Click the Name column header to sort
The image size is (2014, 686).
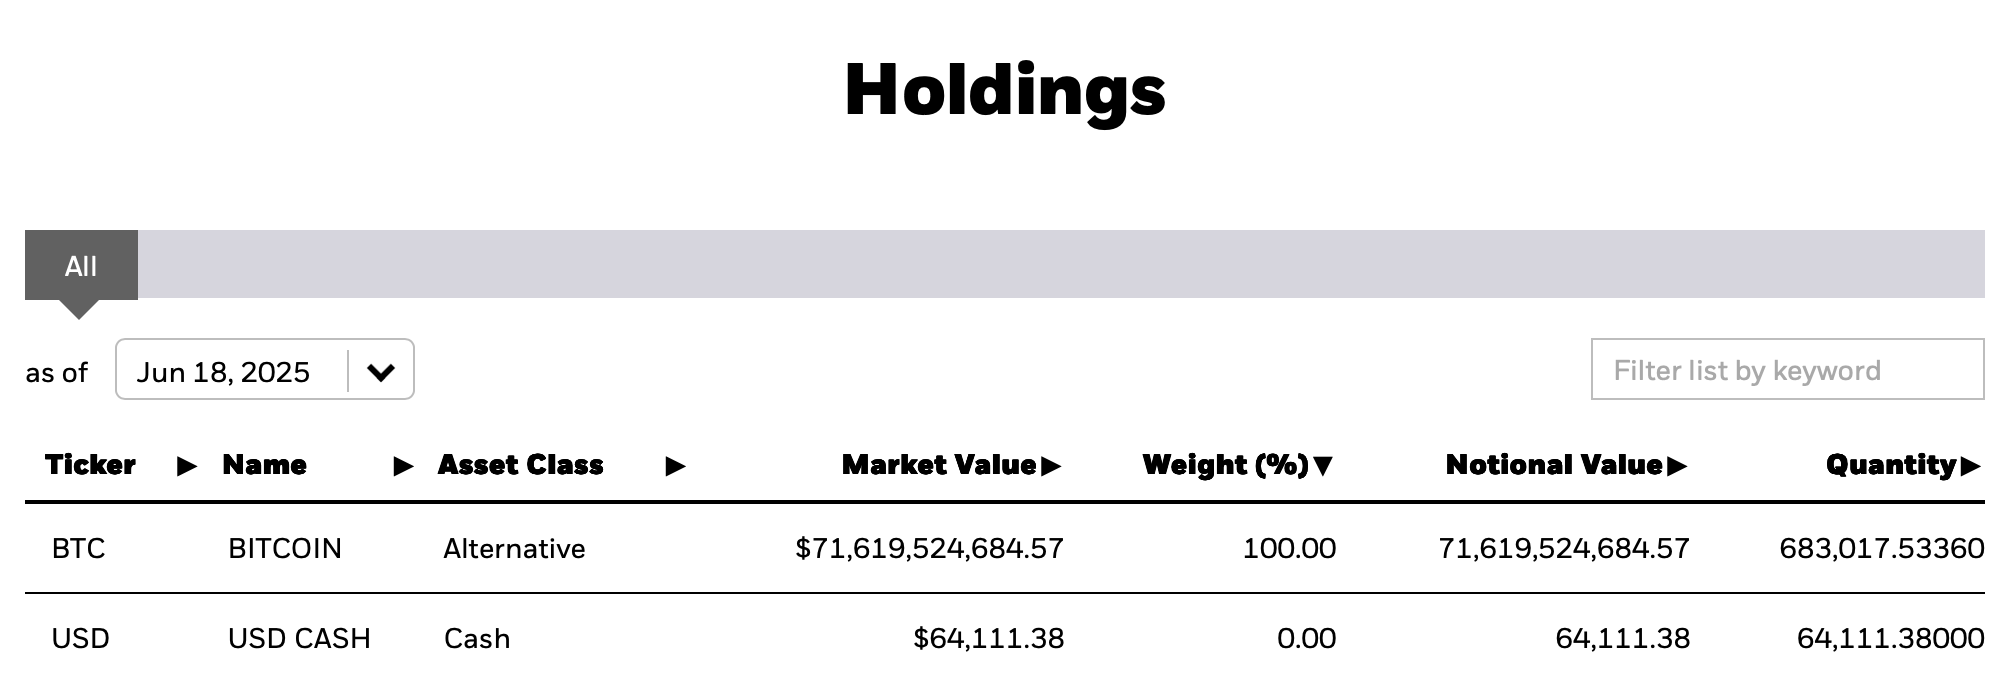pos(264,465)
